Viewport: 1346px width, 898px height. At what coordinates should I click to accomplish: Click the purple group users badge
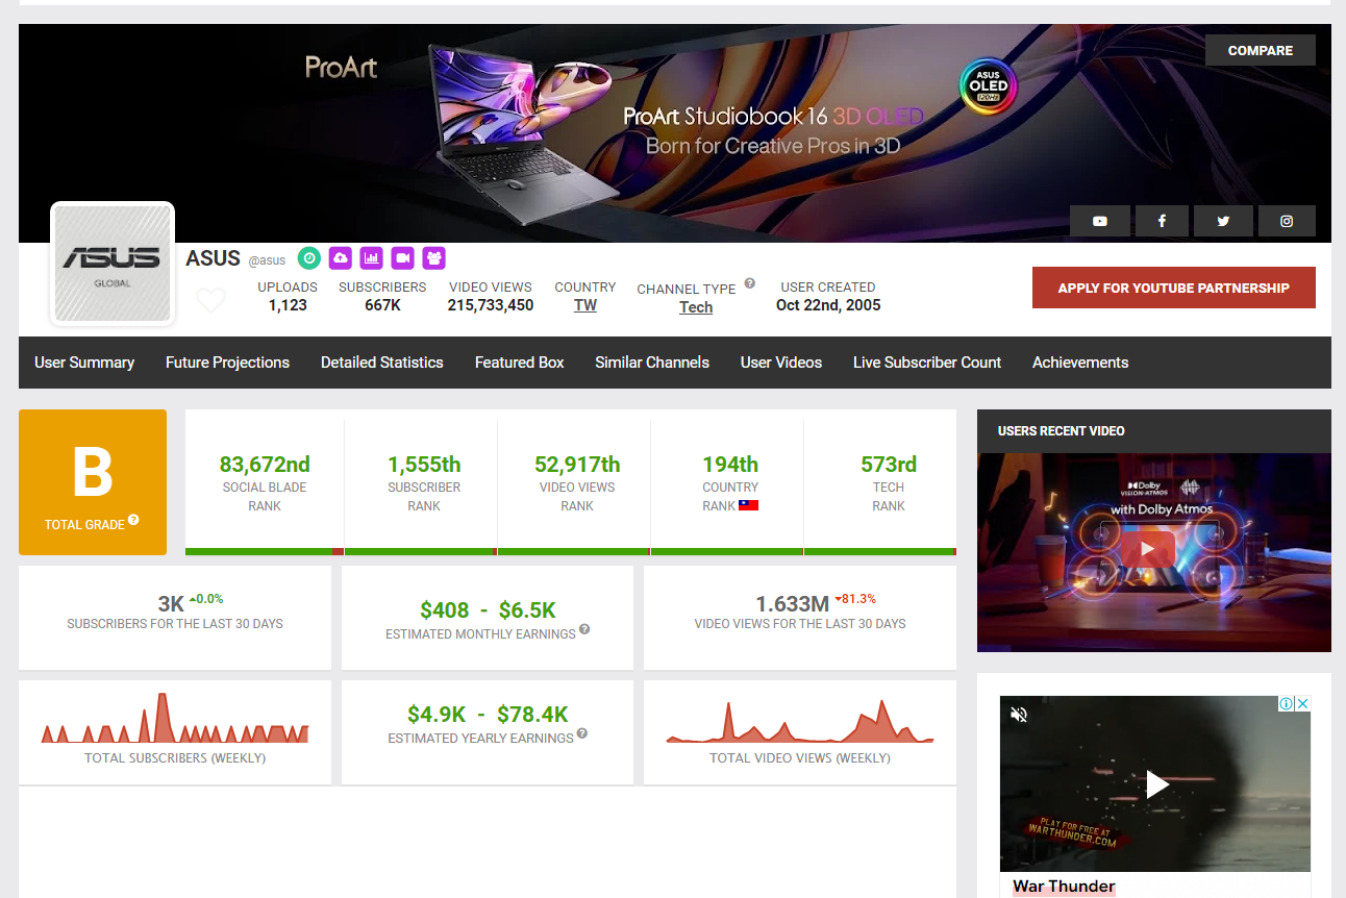(x=434, y=258)
